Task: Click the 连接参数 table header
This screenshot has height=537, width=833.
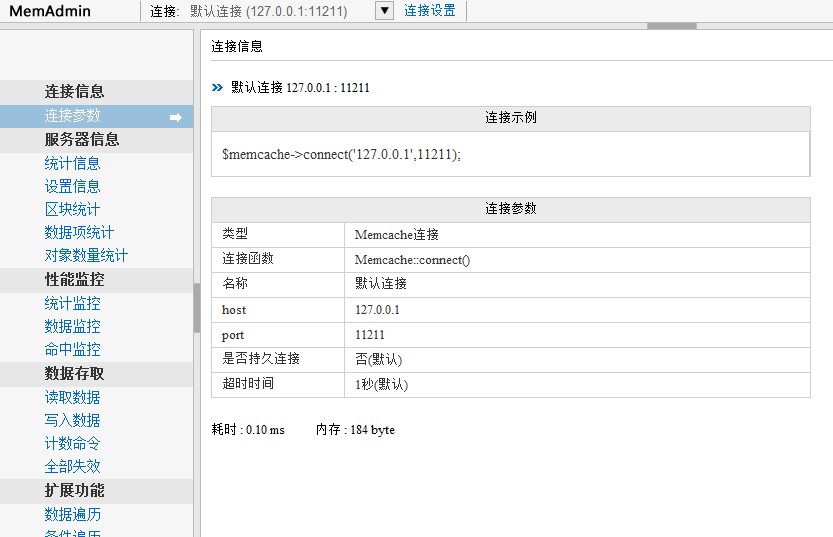Action: coord(511,209)
